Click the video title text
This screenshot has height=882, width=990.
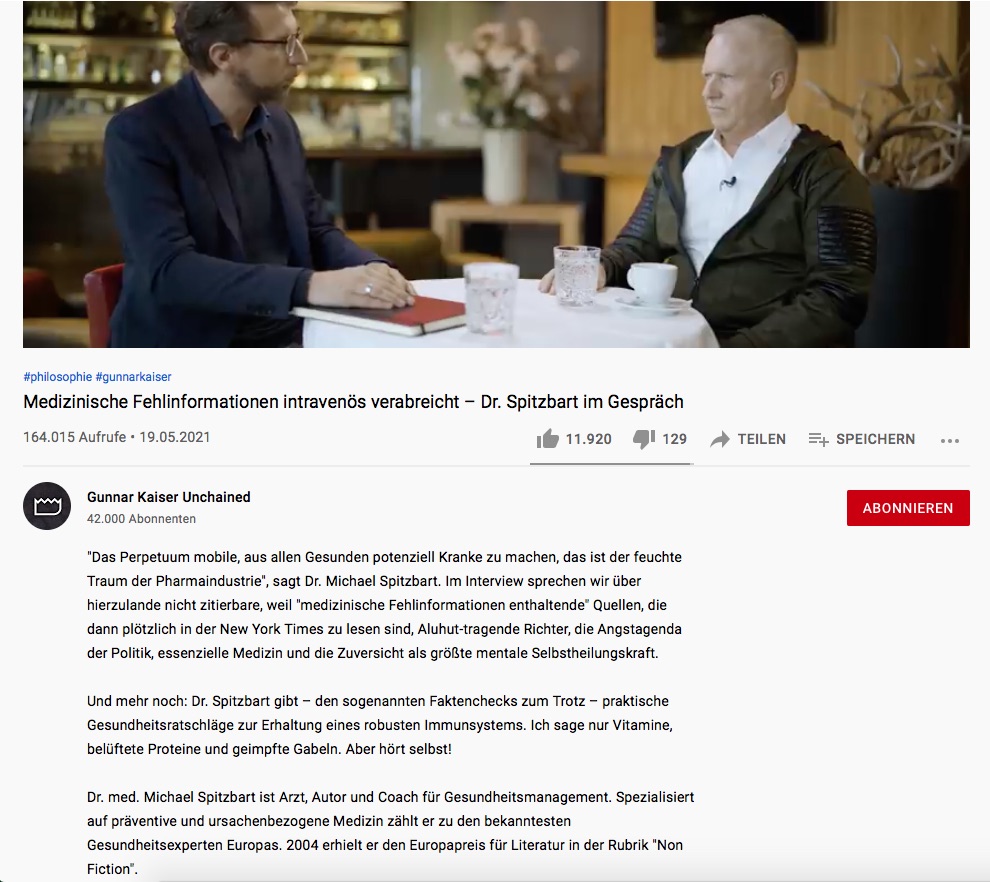click(x=354, y=402)
